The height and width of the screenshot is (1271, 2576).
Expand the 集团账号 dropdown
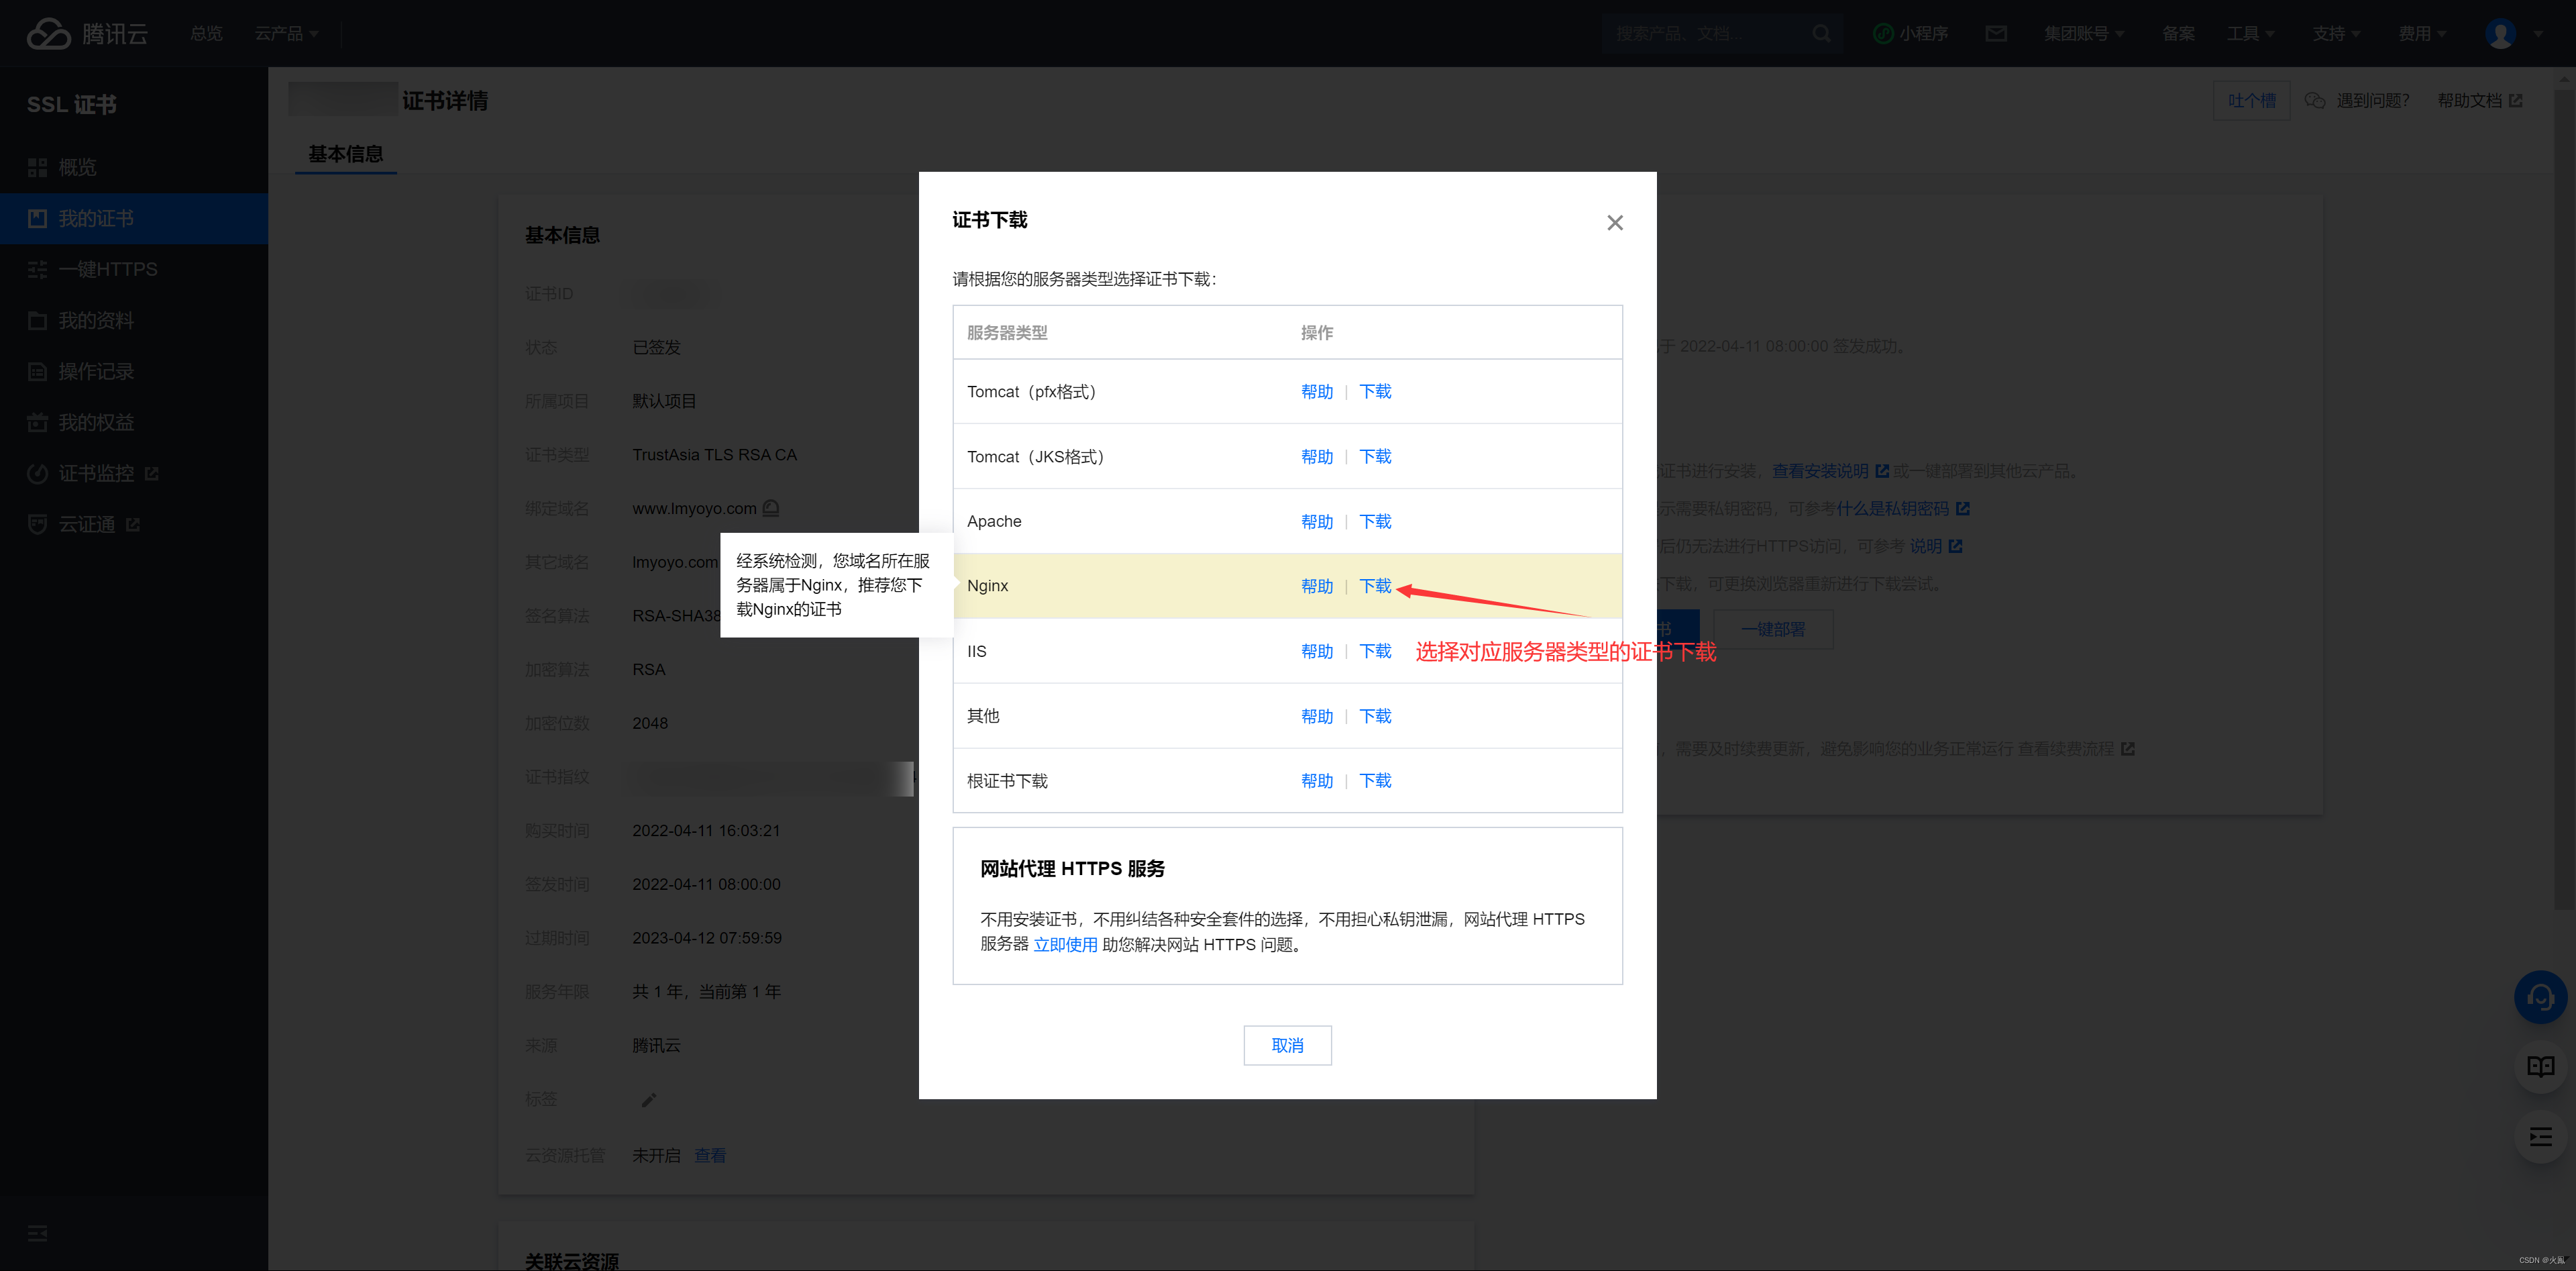click(2084, 33)
